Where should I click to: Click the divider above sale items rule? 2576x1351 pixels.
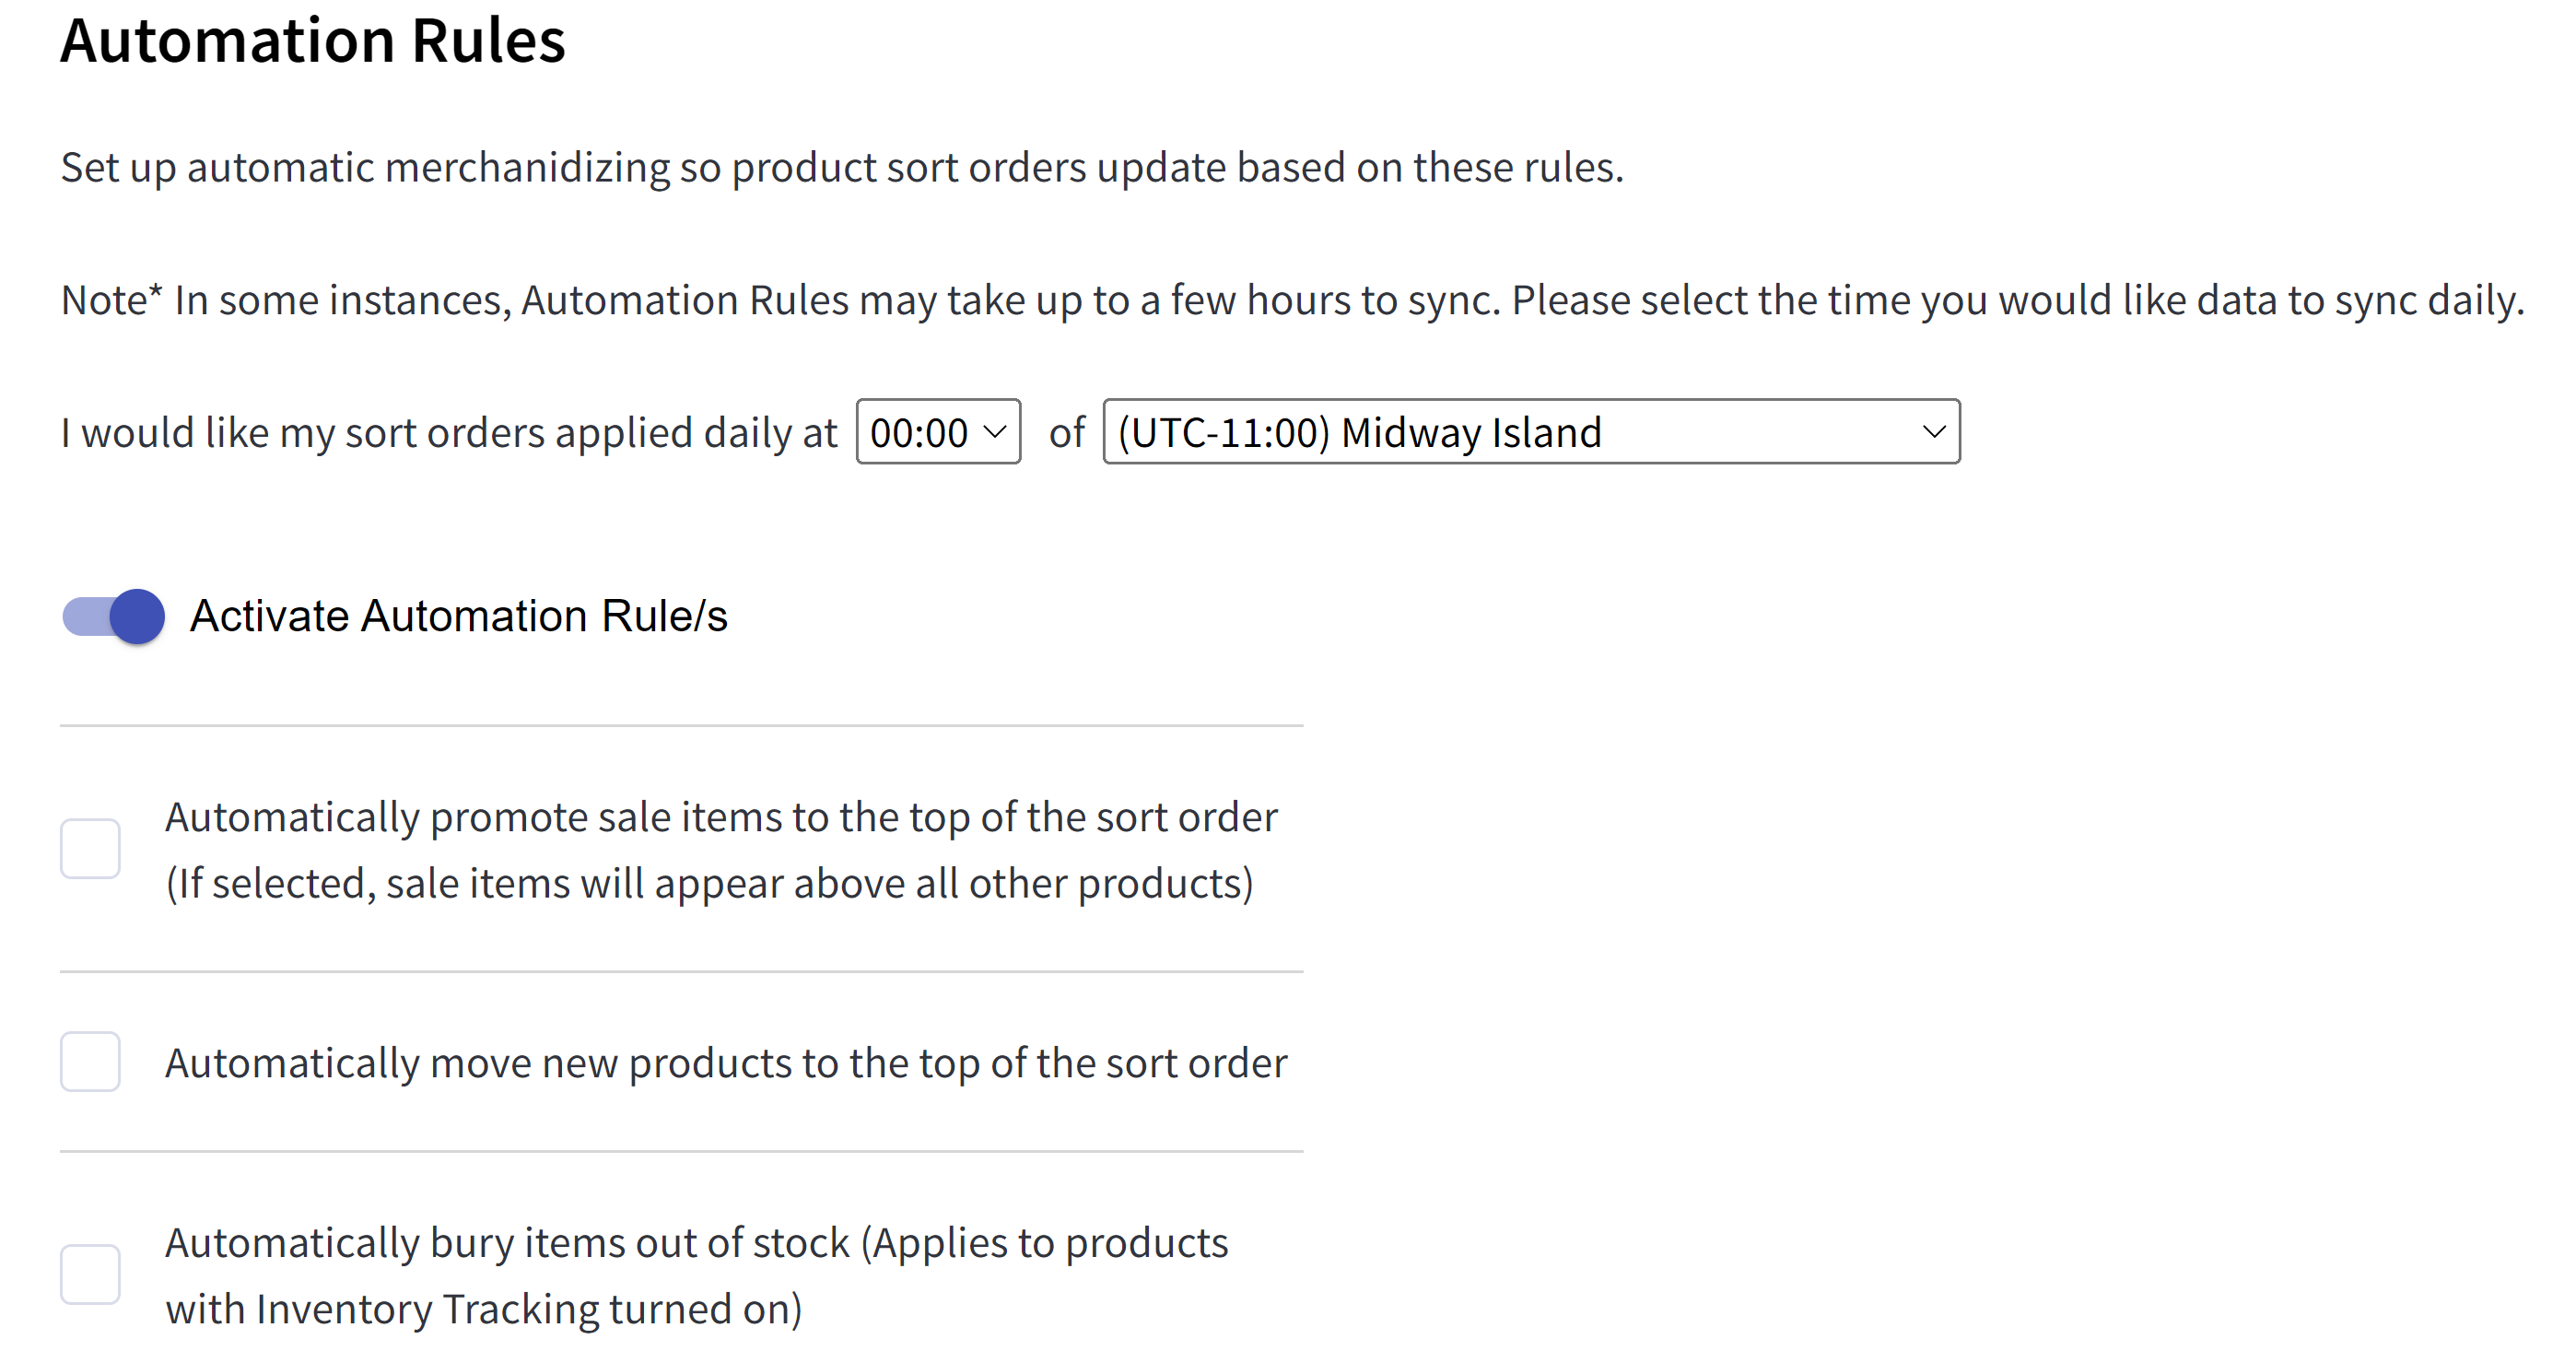682,722
